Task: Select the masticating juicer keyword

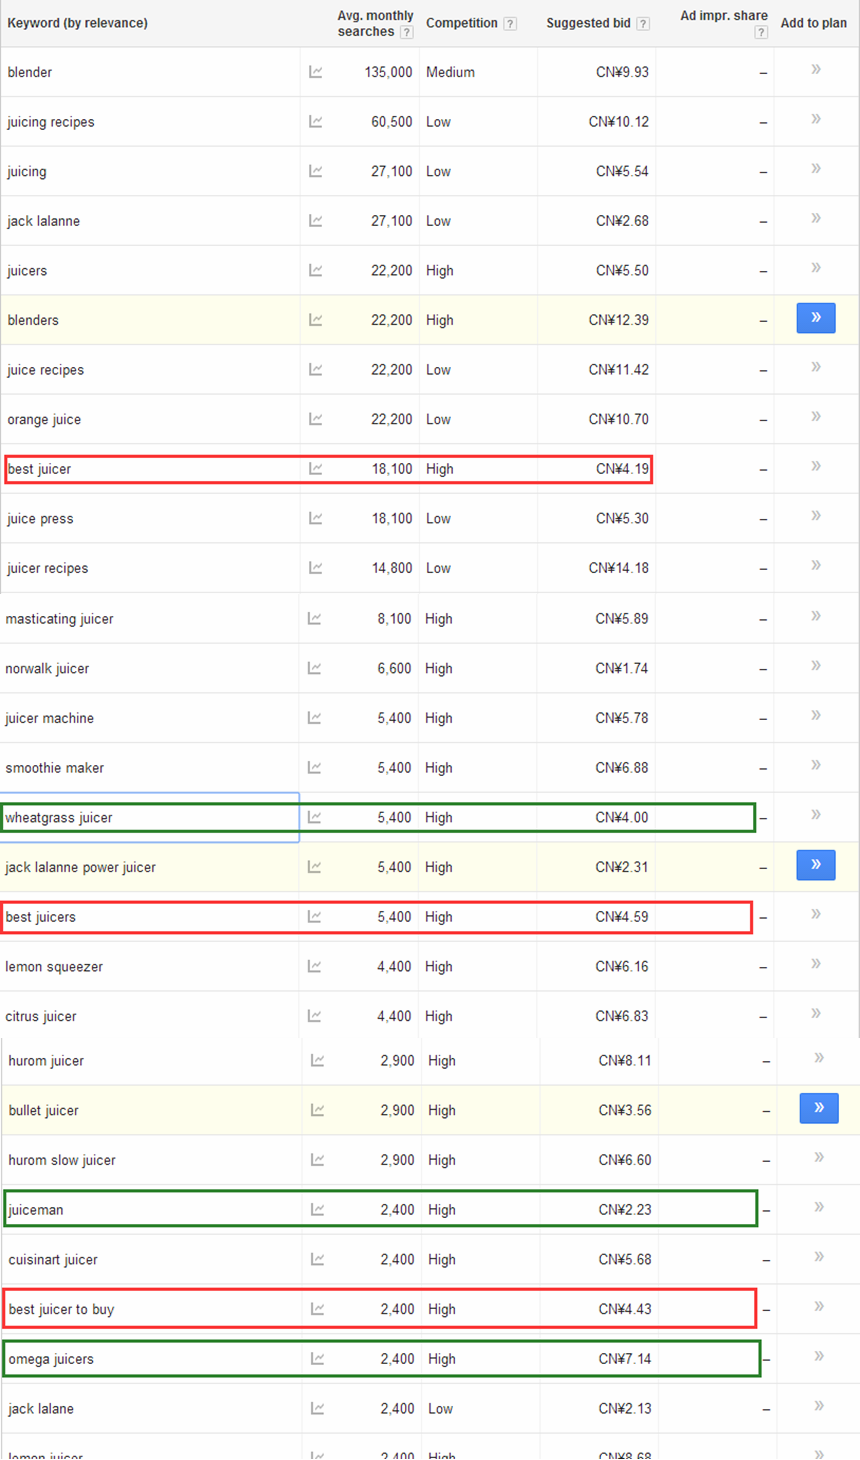Action: [x=60, y=619]
